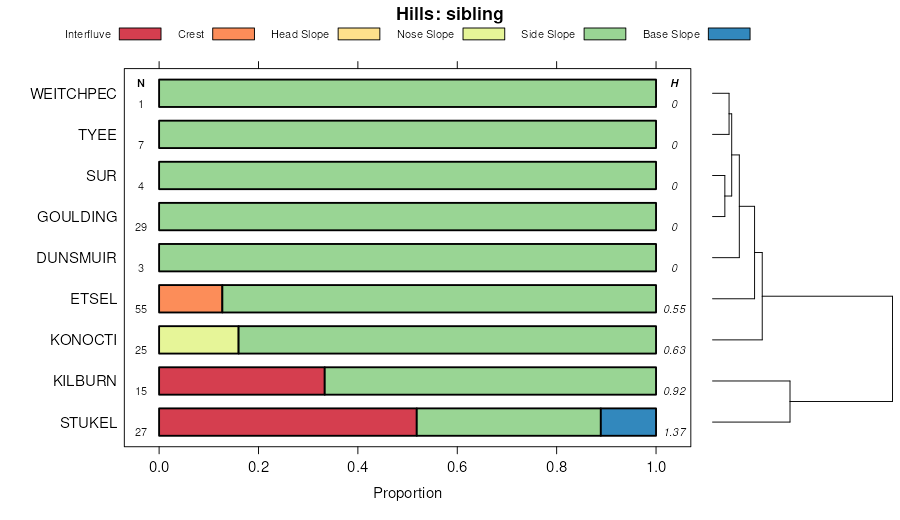The height and width of the screenshot is (520, 900).
Task: Click the orange Crest legend swatch
Action: tap(234, 34)
